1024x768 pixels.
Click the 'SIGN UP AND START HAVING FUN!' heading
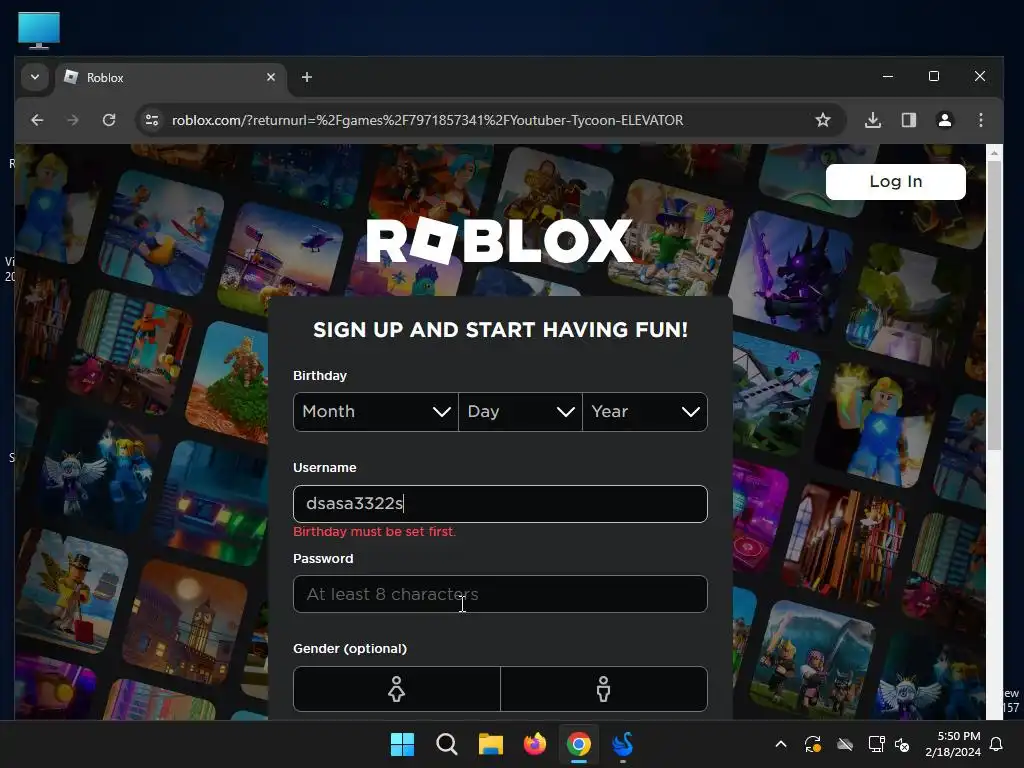pyautogui.click(x=500, y=330)
